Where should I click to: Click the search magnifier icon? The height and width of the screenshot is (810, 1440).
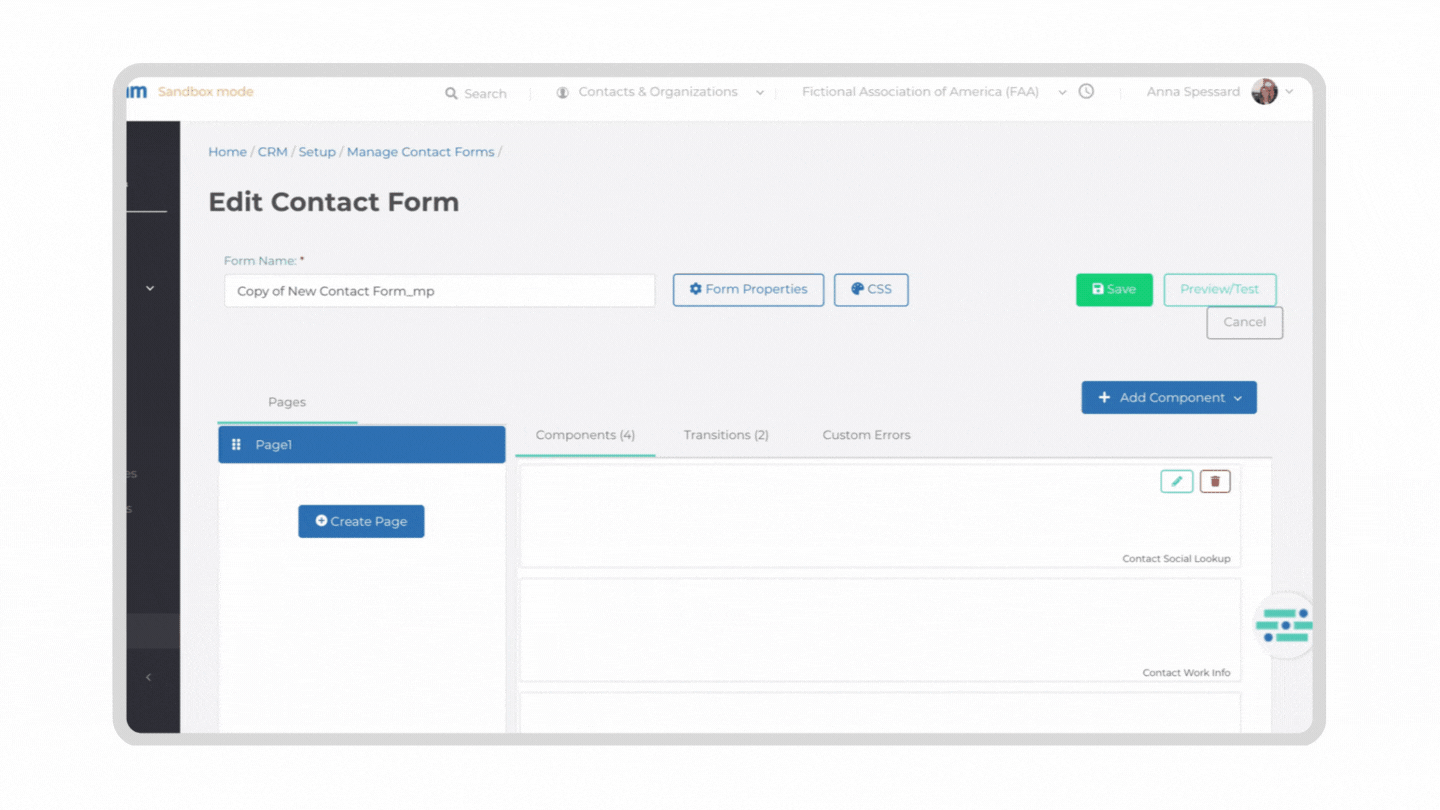coord(452,93)
